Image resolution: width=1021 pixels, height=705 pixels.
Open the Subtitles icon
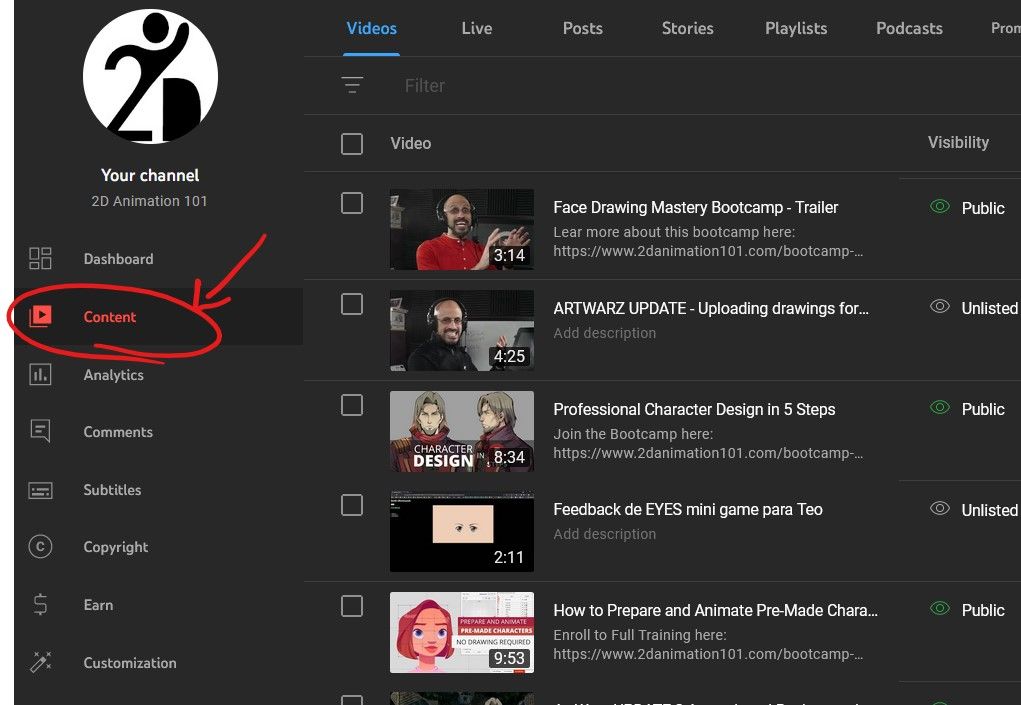click(x=40, y=490)
